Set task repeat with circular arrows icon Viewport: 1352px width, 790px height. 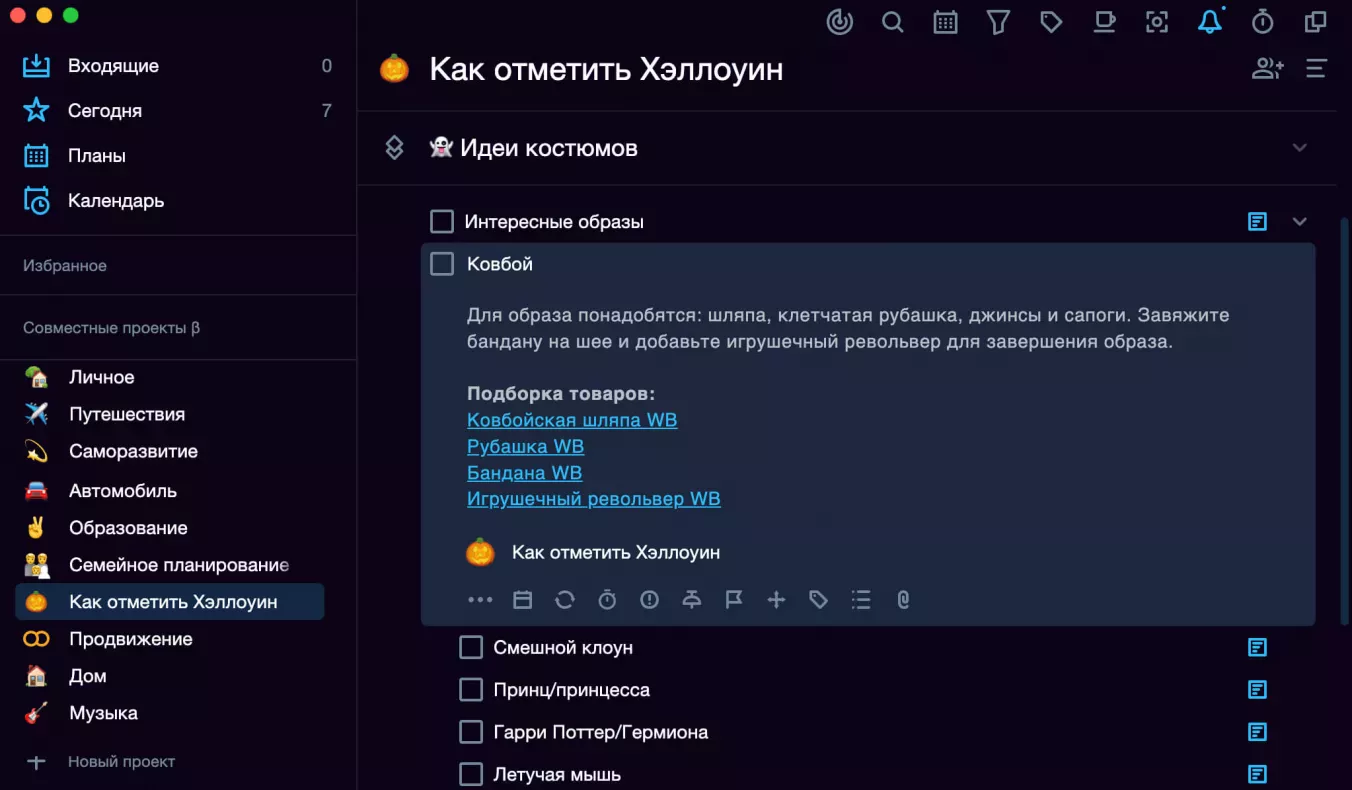point(565,600)
